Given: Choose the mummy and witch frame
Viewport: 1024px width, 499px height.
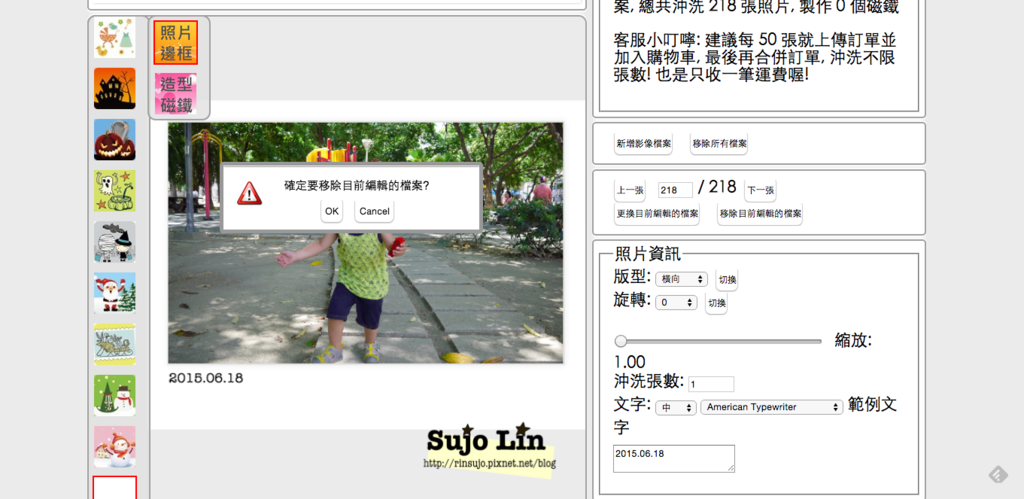Looking at the screenshot, I should pos(114,242).
